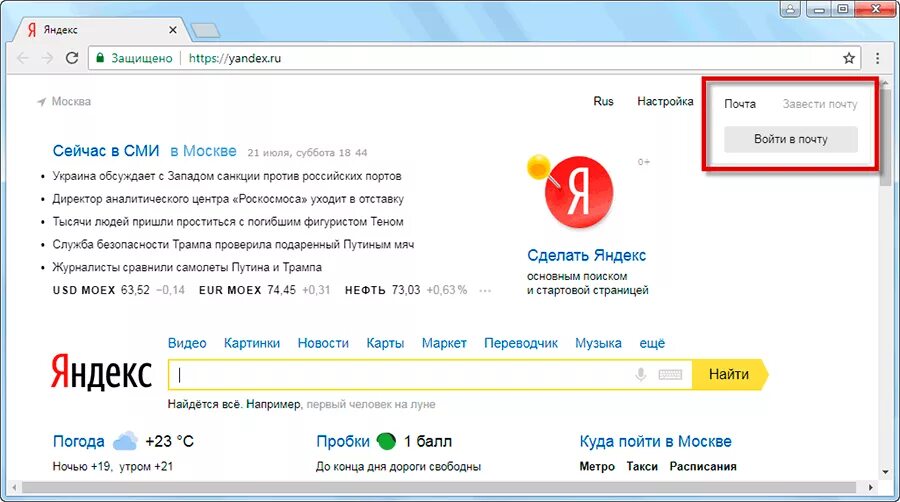This screenshot has width=900, height=502.
Task: Open the Карты service tab
Action: (x=385, y=343)
